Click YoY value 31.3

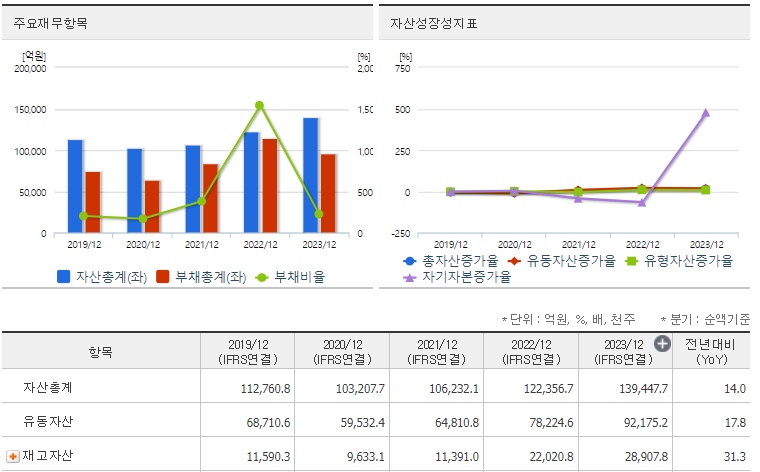click(x=735, y=456)
